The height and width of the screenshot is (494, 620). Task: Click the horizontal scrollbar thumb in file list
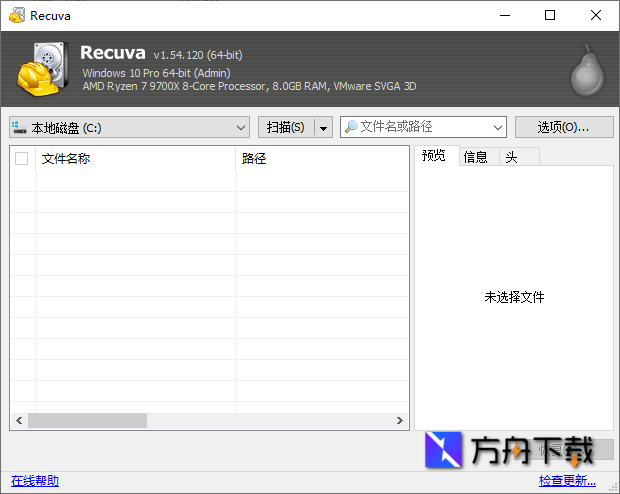[87, 420]
